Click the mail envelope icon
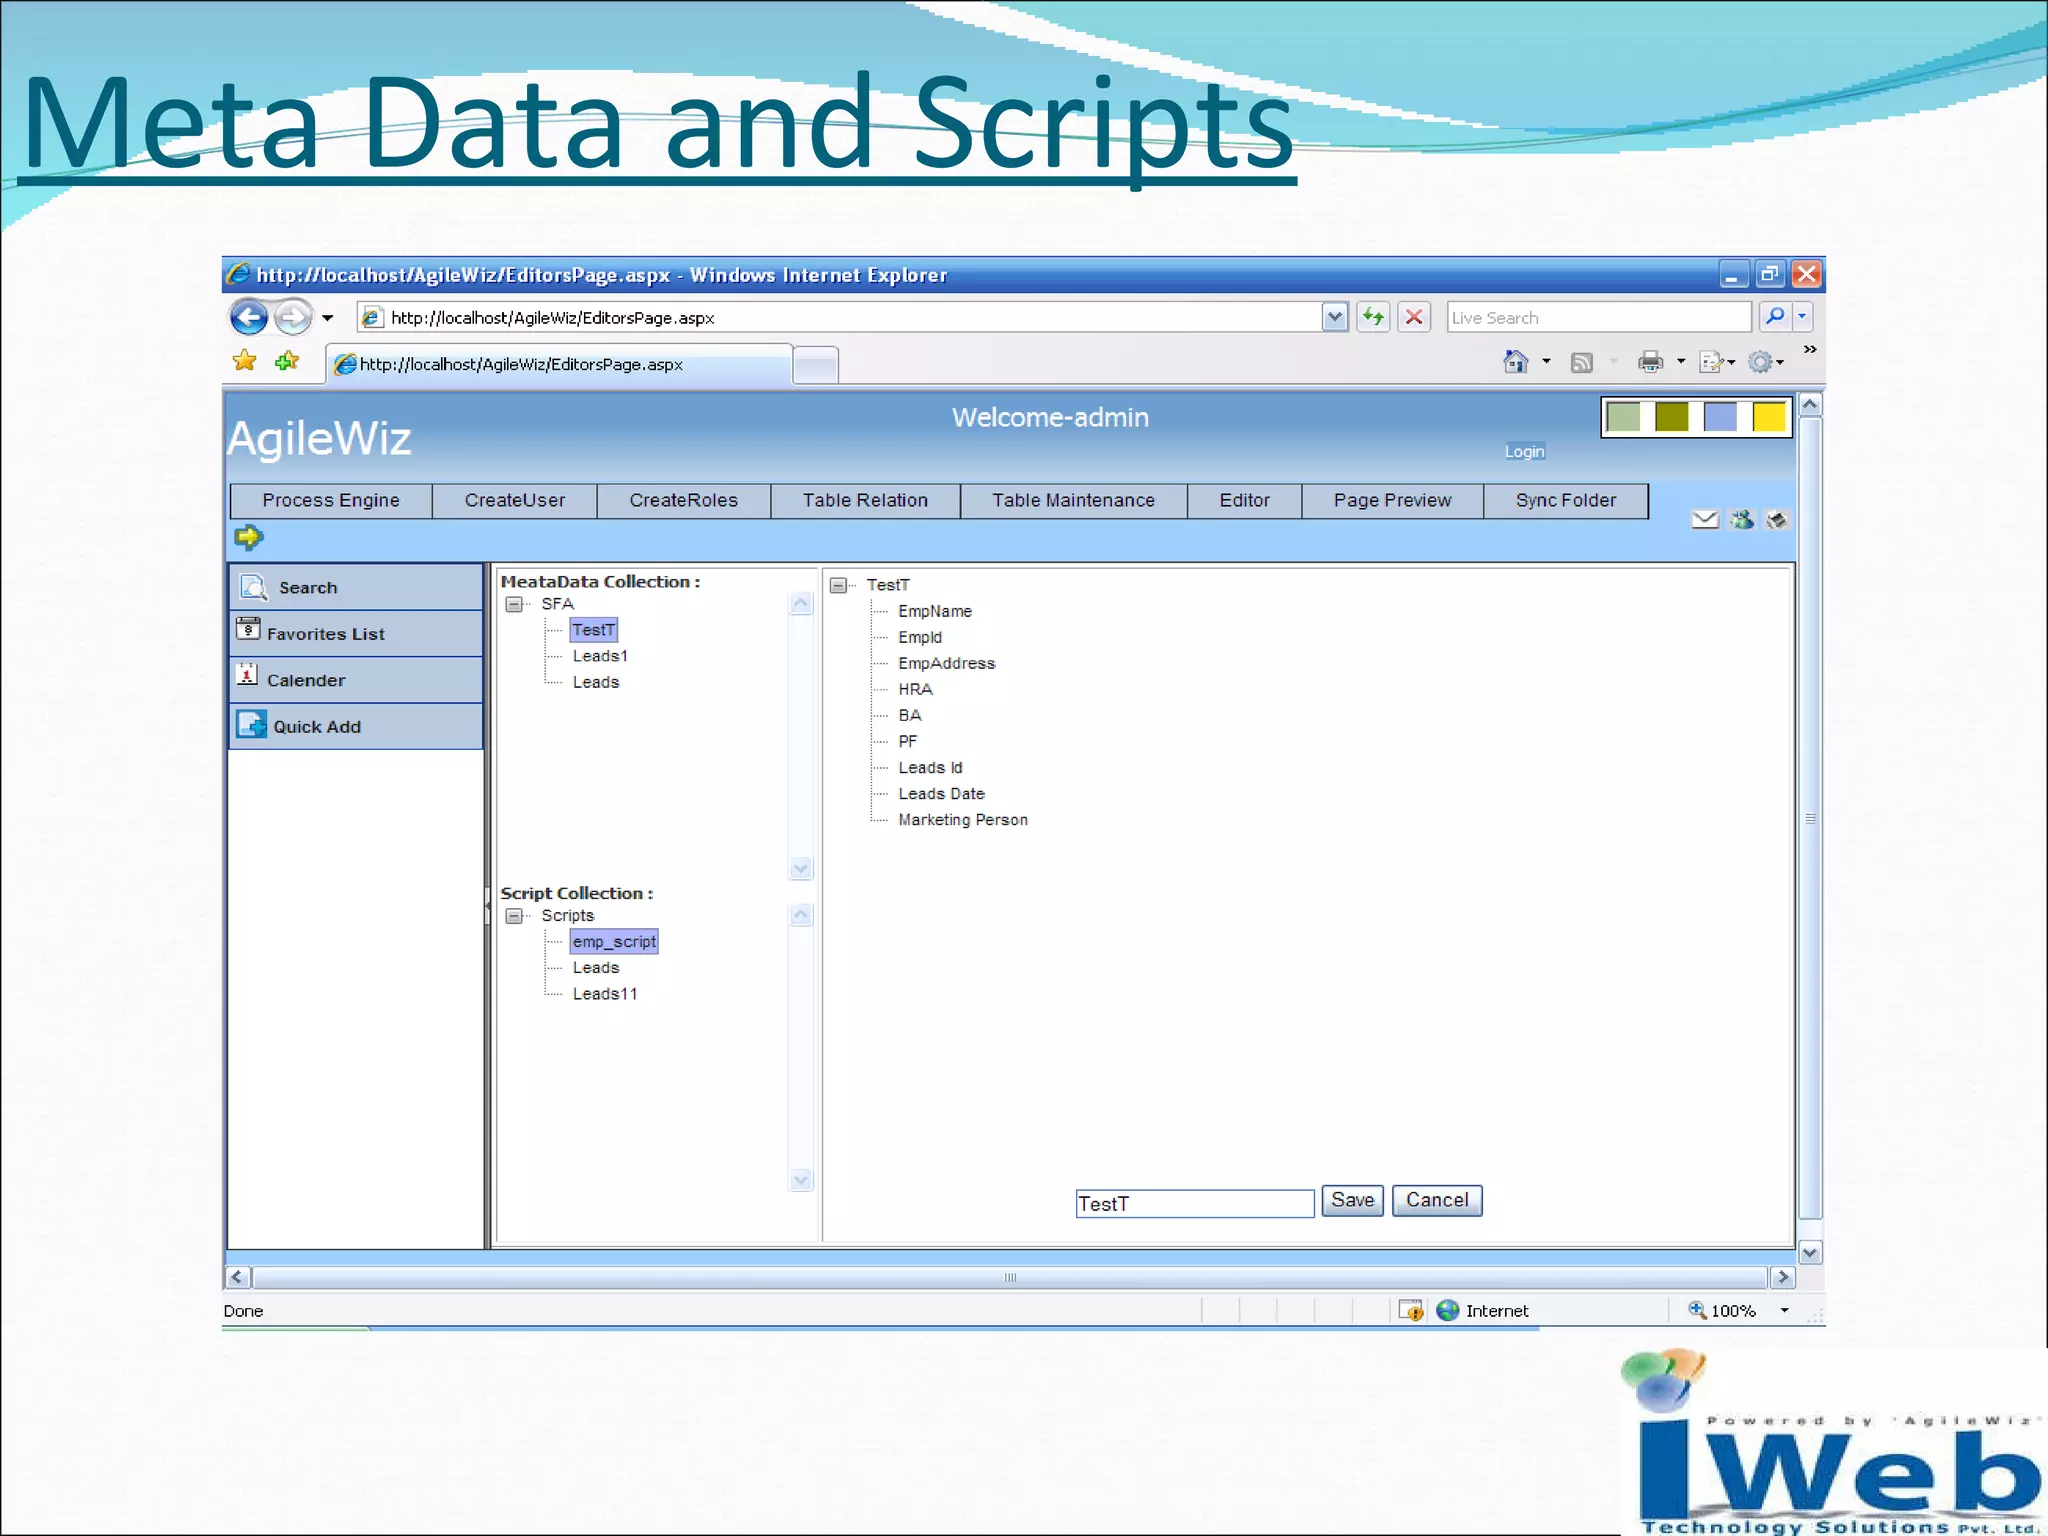Image resolution: width=2048 pixels, height=1536 pixels. pos(1705,520)
